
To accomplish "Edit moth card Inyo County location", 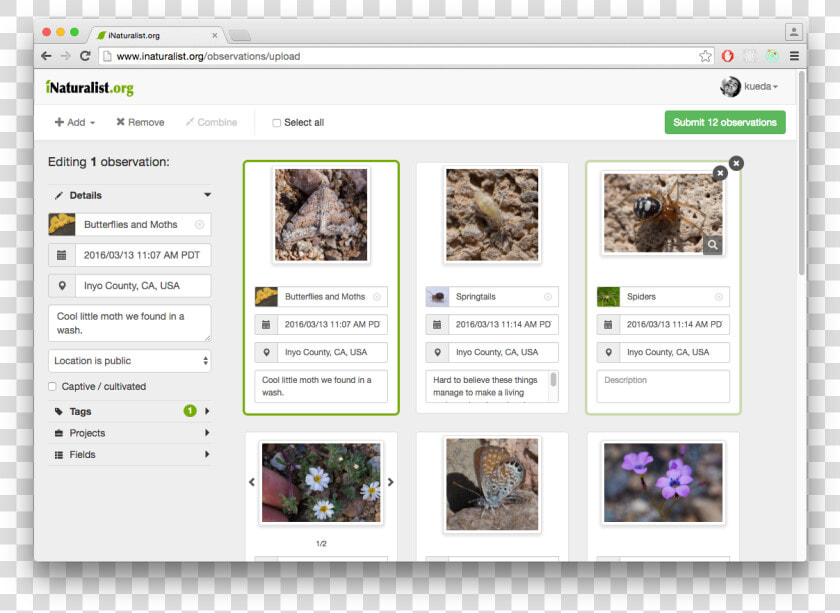I will point(332,353).
